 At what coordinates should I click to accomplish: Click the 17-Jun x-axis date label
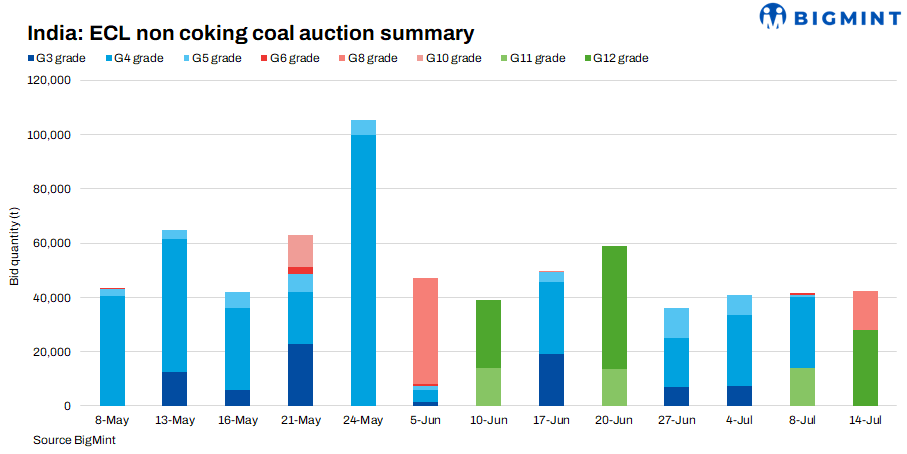(552, 420)
